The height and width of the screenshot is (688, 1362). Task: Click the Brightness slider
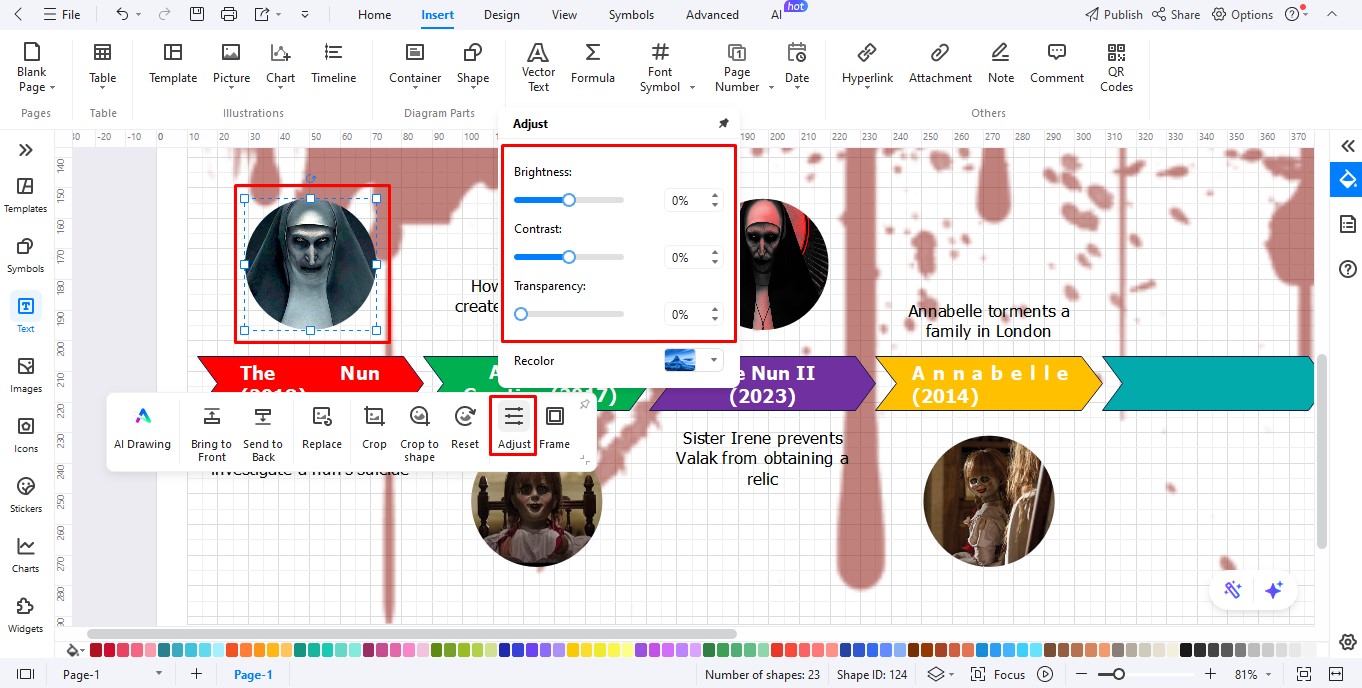pyautogui.click(x=568, y=200)
